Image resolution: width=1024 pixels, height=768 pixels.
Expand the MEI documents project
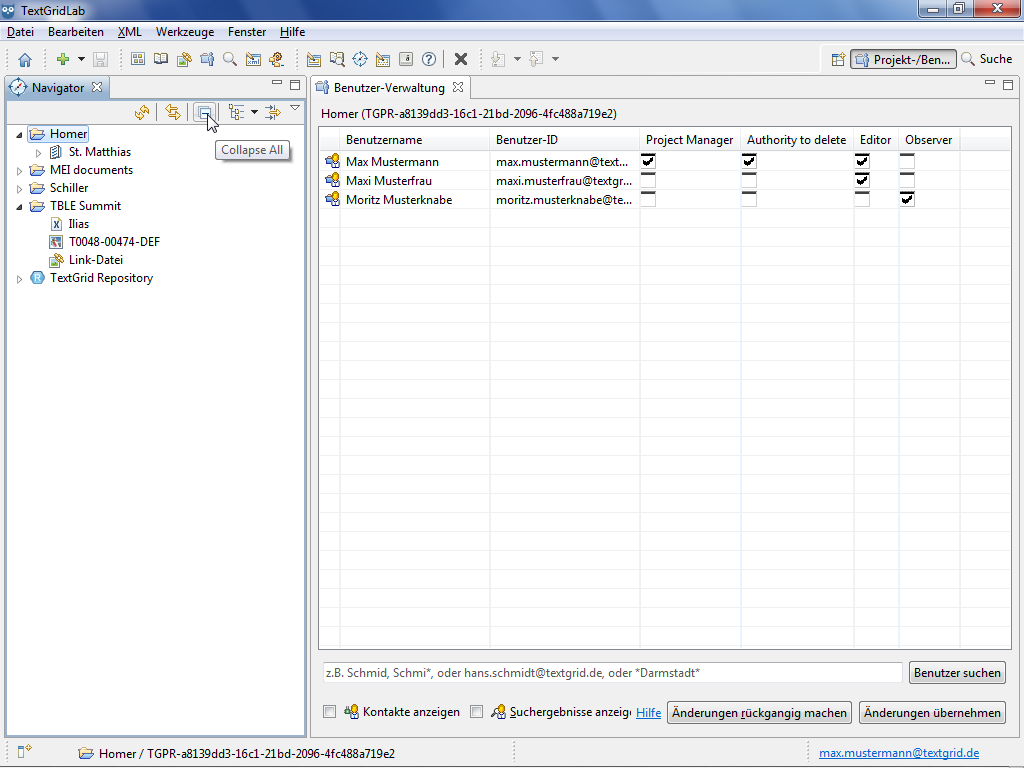pos(19,170)
